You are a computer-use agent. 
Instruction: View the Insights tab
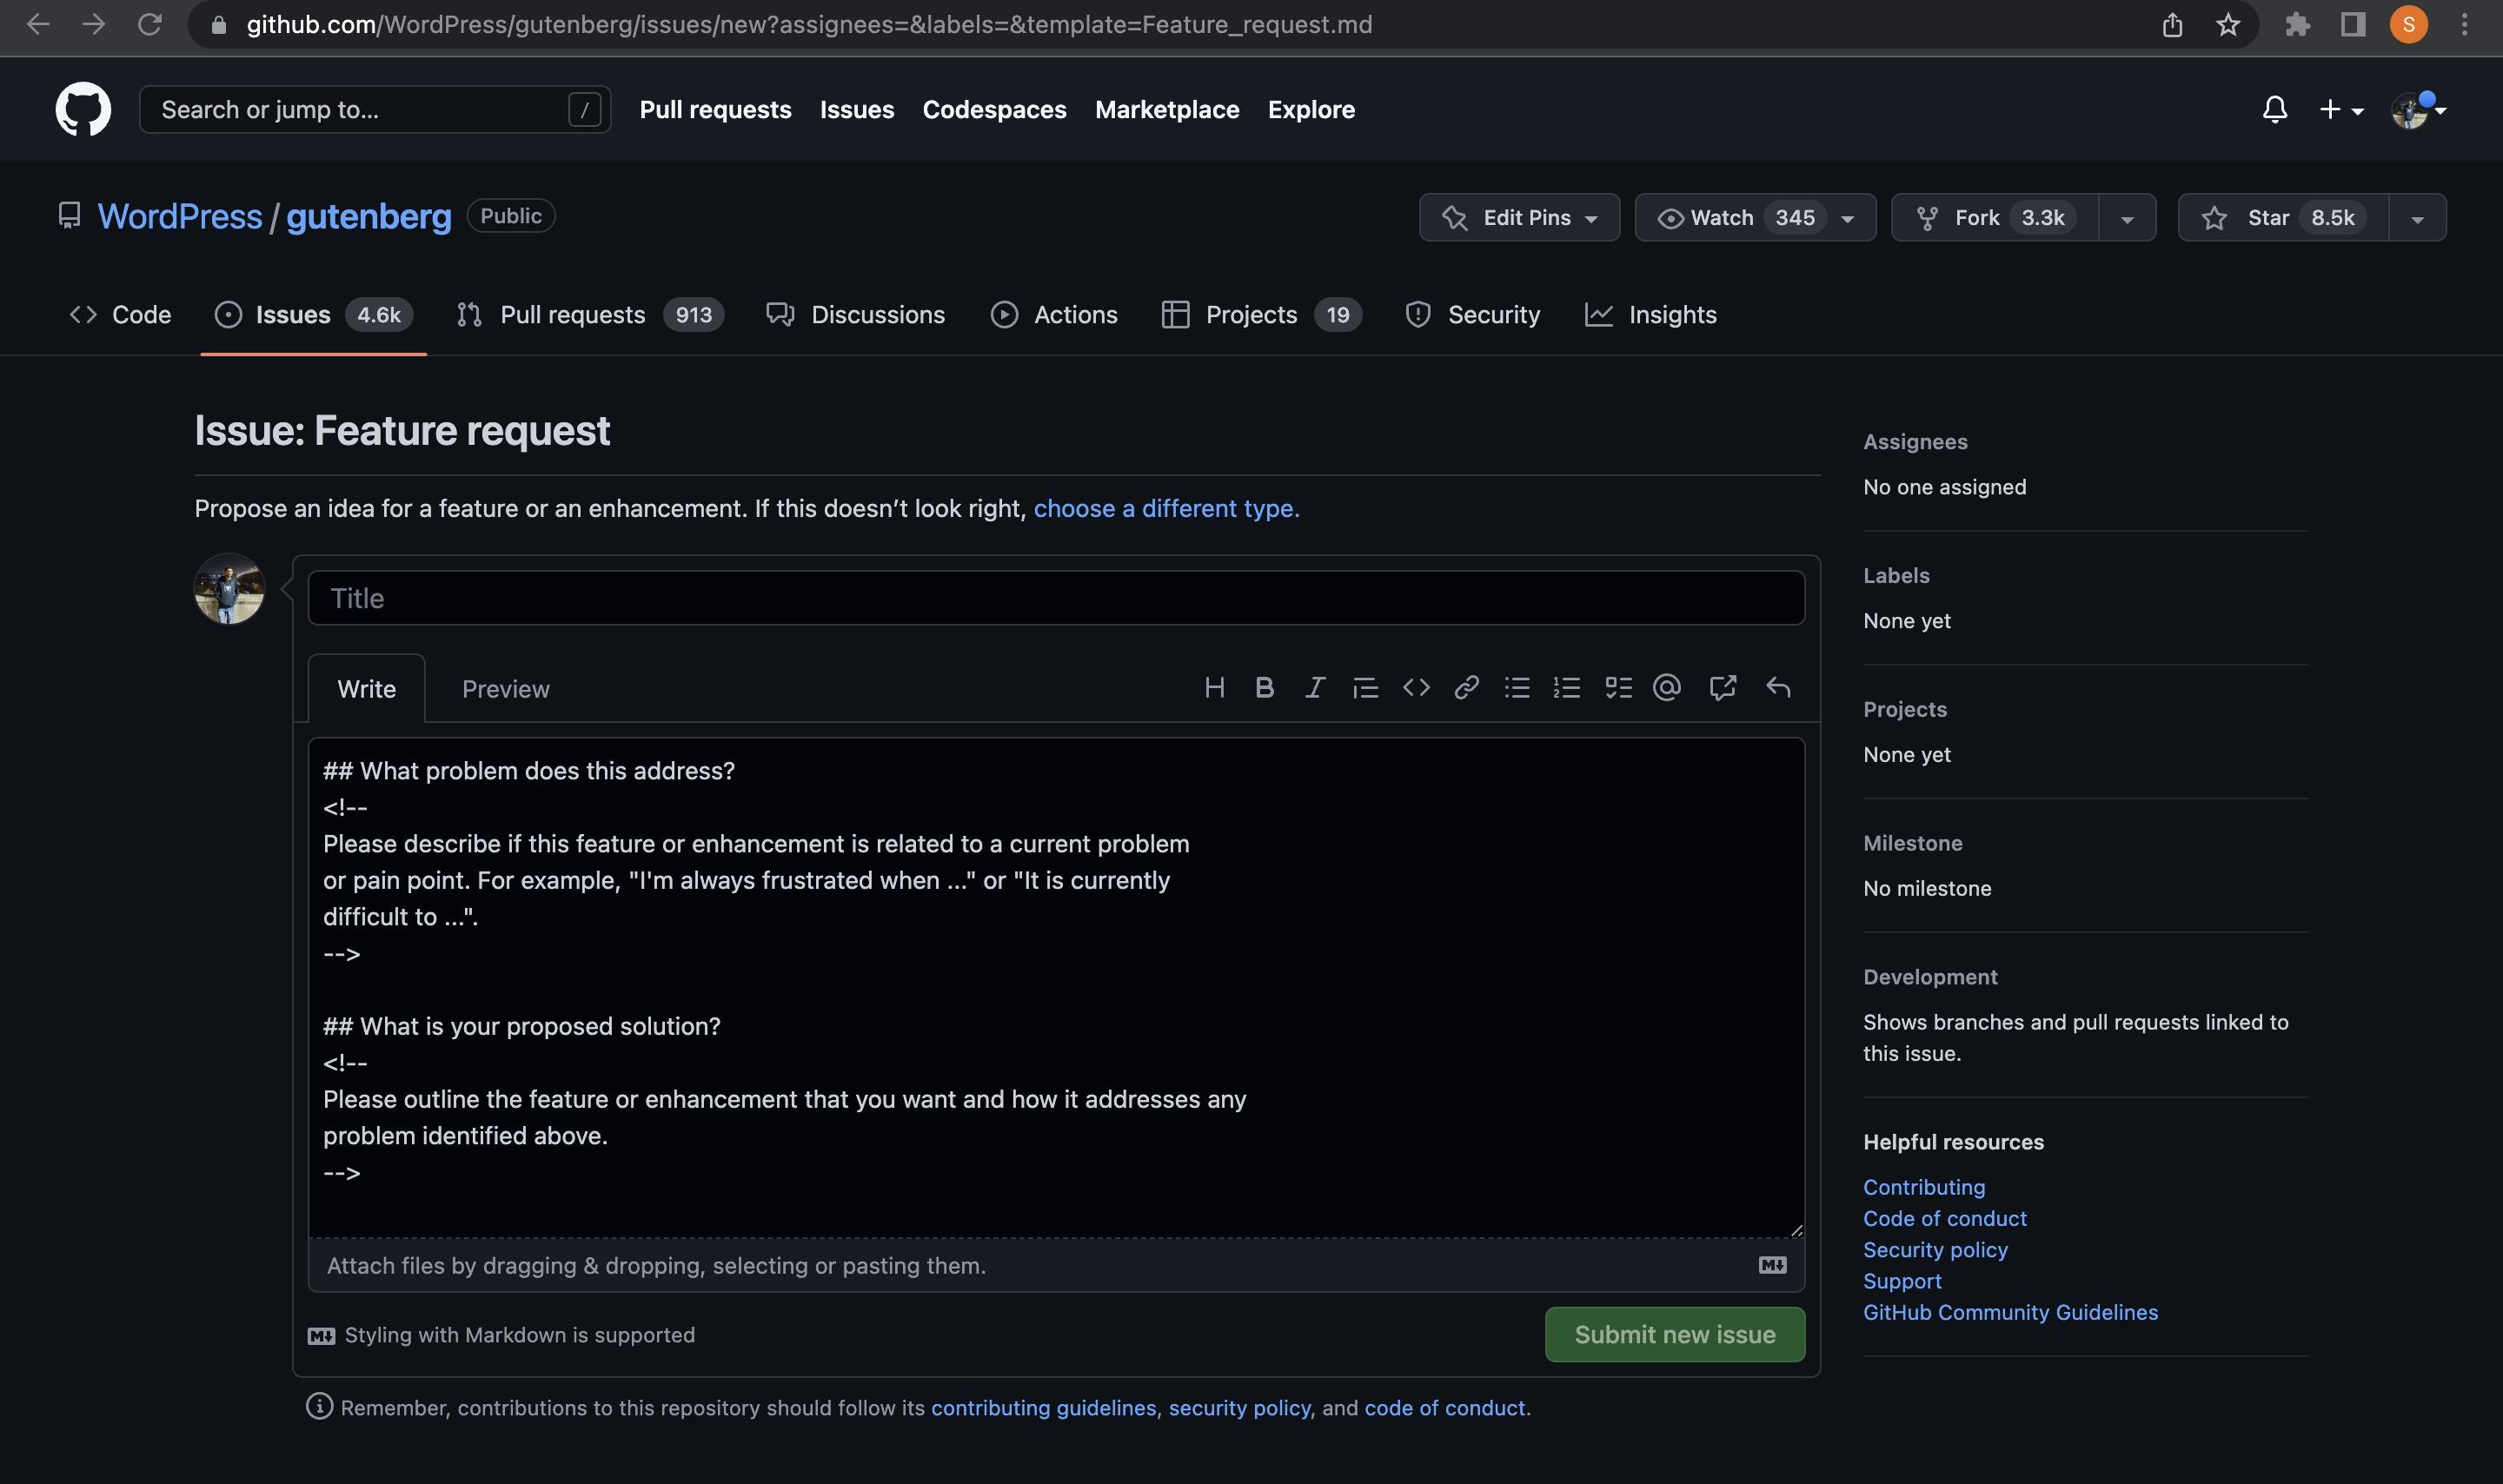(x=1650, y=314)
